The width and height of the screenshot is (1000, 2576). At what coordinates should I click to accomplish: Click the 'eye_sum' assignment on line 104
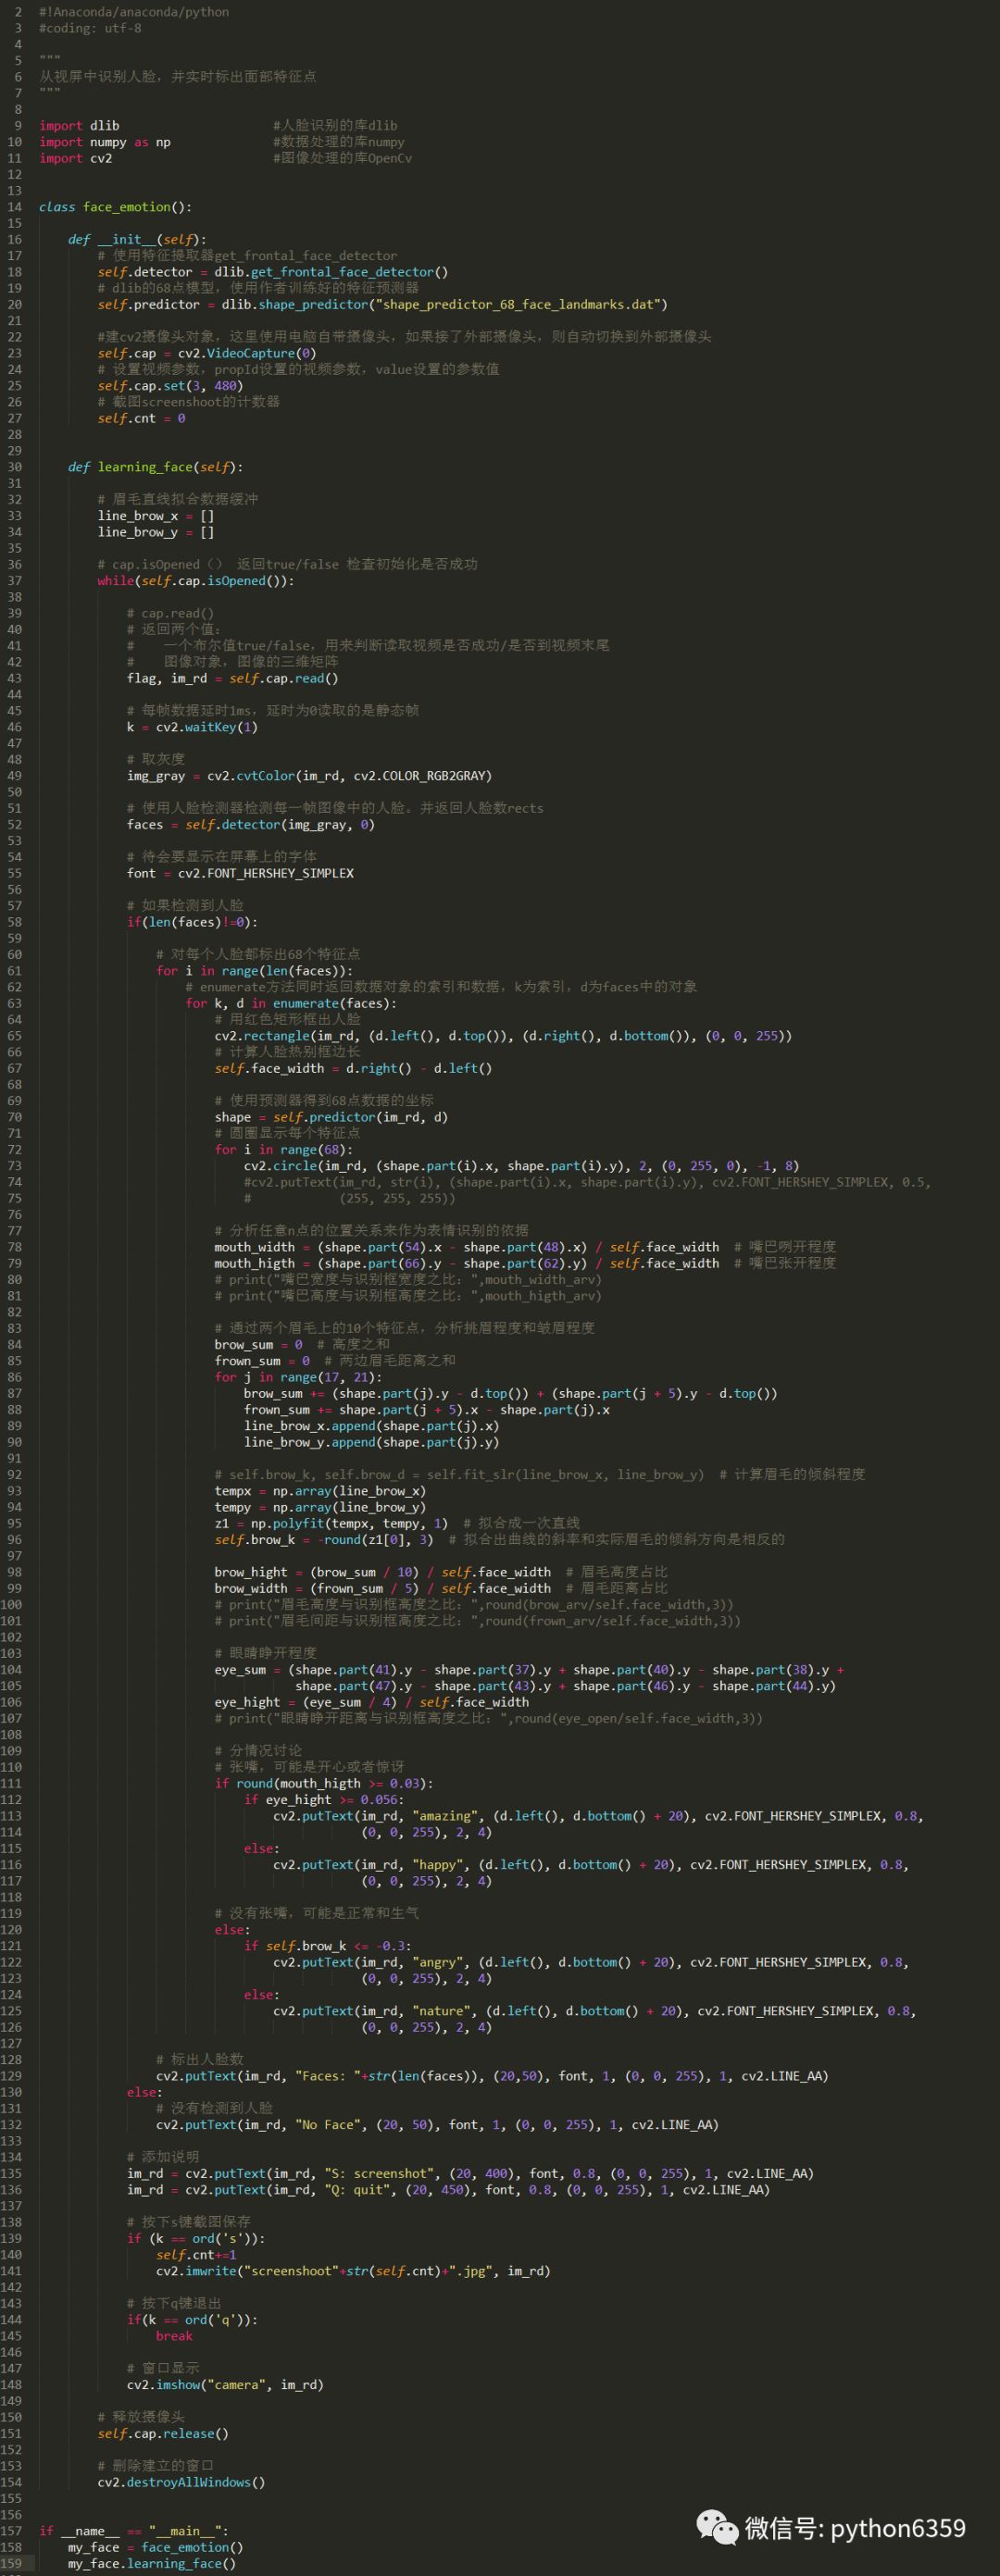[x=529, y=1670]
